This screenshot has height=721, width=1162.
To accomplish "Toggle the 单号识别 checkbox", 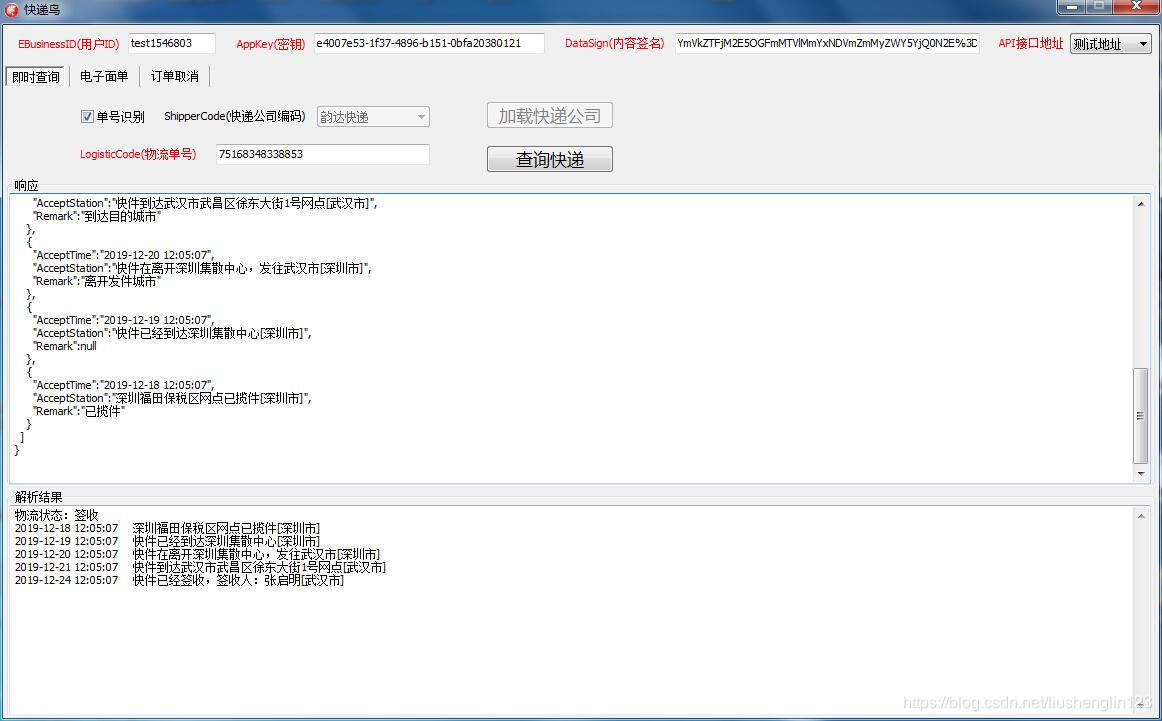I will pos(87,116).
